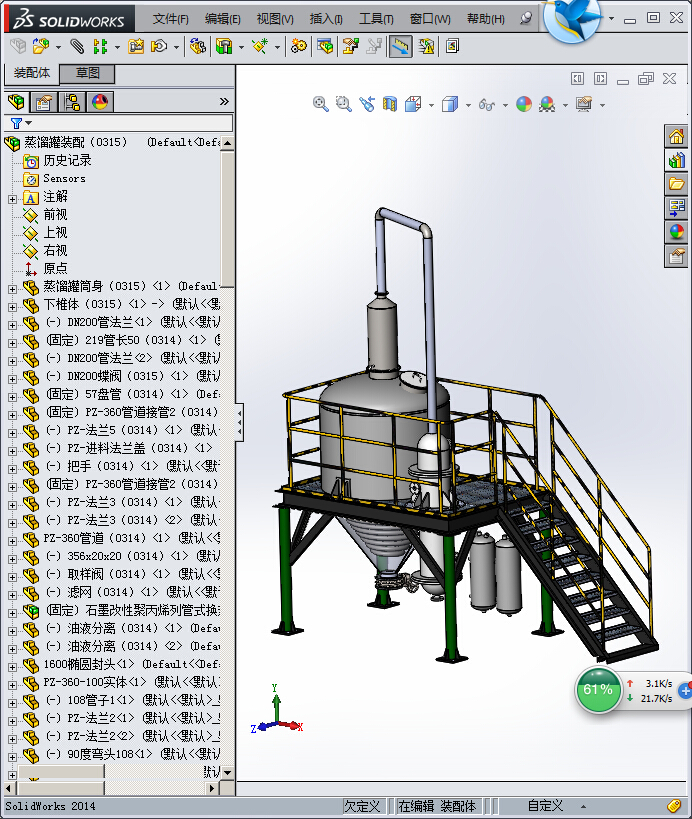Open the Design Library task pane

(676, 160)
